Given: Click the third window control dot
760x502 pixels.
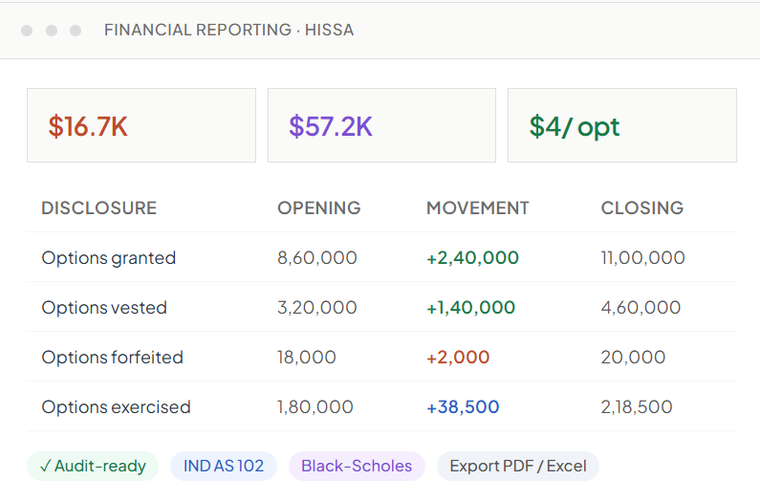Looking at the screenshot, I should (76, 31).
